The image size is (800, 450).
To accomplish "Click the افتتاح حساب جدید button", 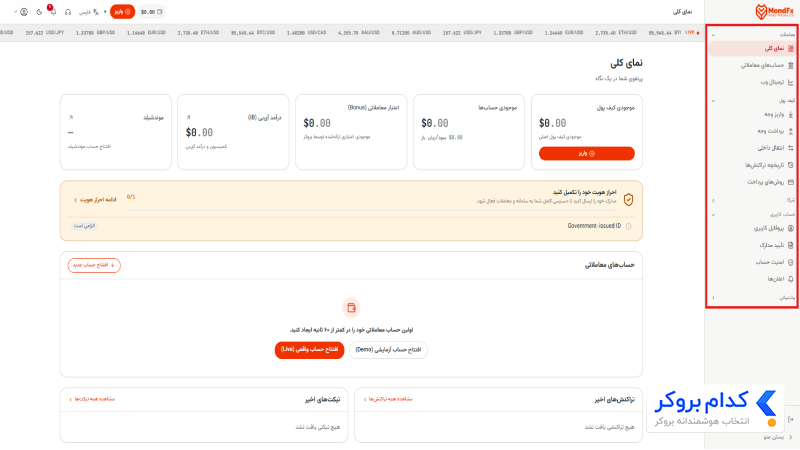I will [x=94, y=265].
